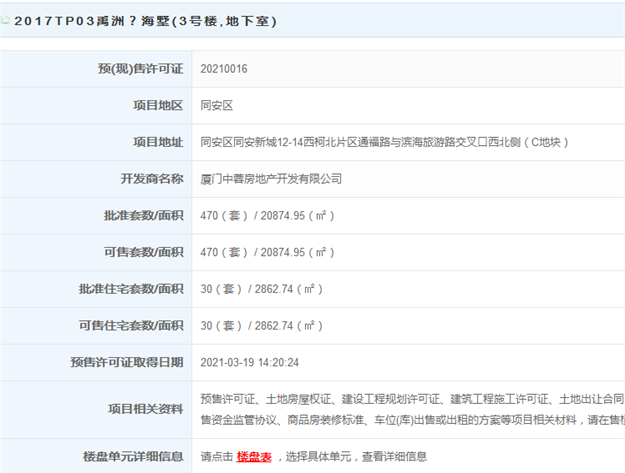Select developer name 厦门中蓉房地产开发有限公司
Image resolution: width=625 pixels, height=473 pixels.
pos(271,179)
